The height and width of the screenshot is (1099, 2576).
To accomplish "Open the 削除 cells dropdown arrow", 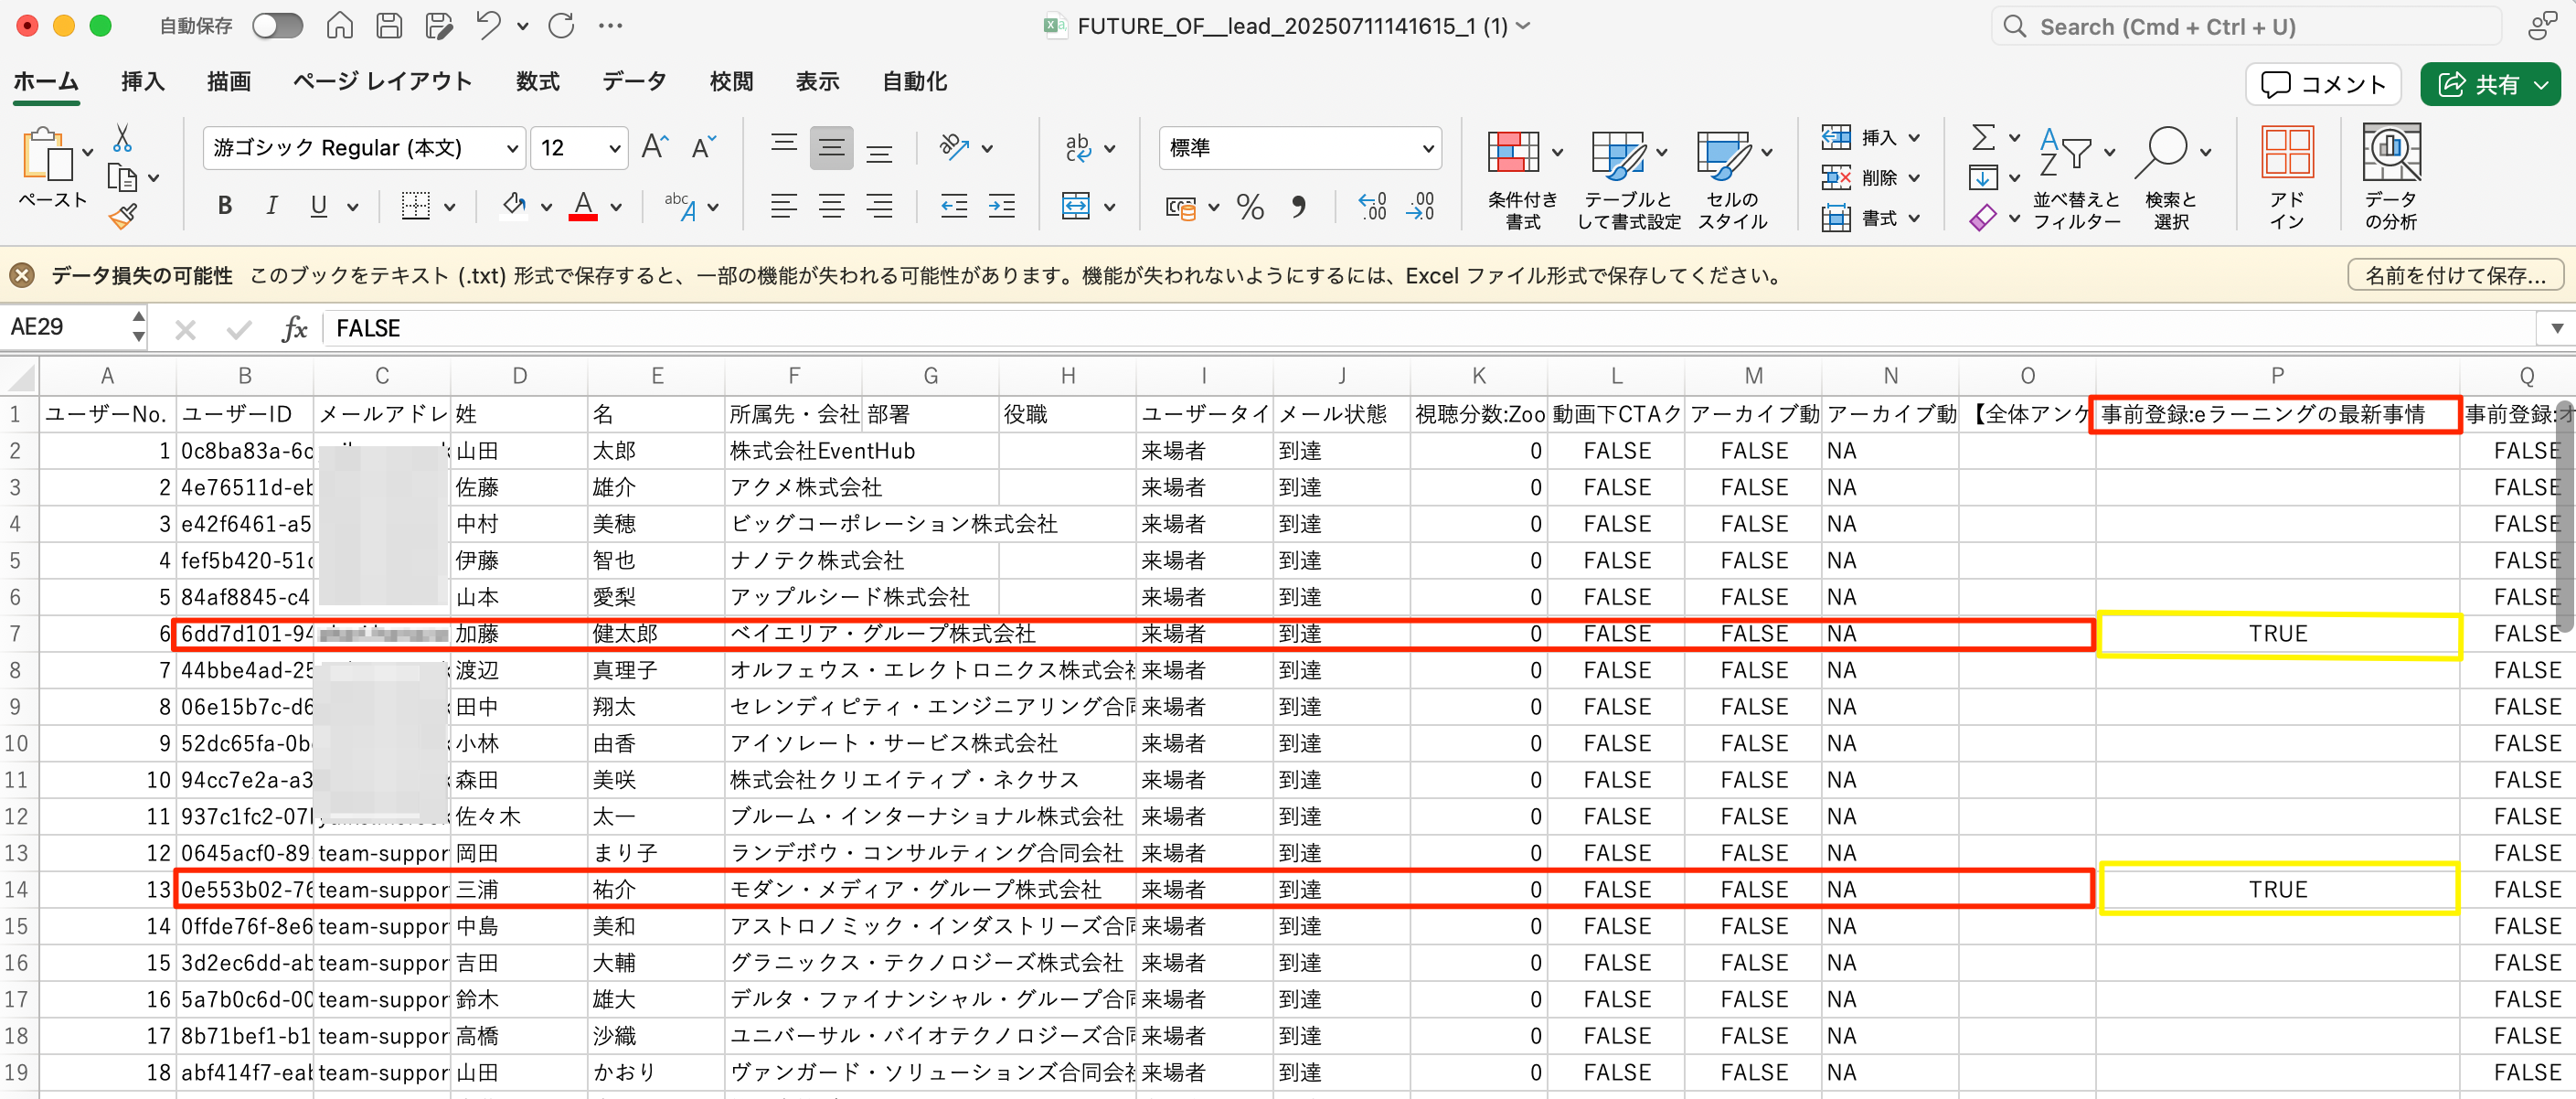I will click(1913, 178).
